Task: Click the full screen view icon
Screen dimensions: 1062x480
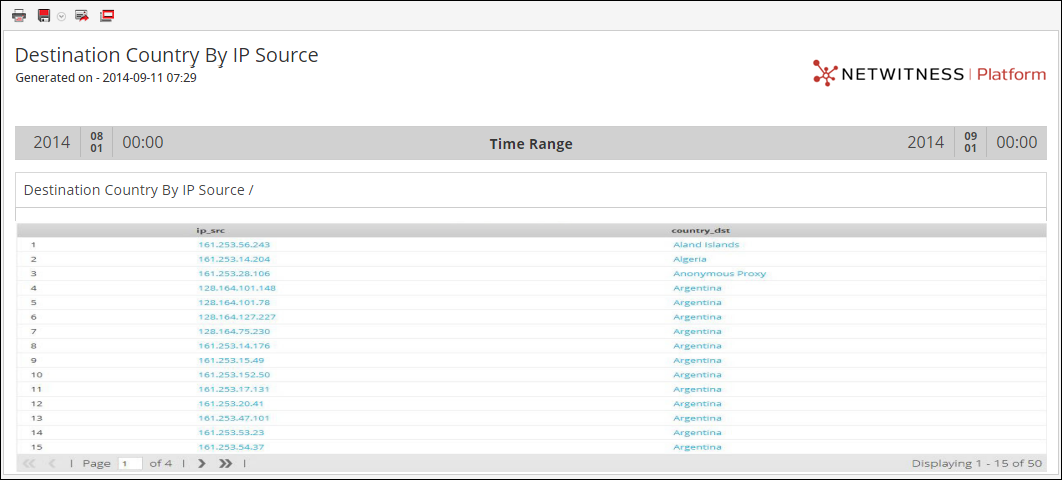Action: click(107, 16)
